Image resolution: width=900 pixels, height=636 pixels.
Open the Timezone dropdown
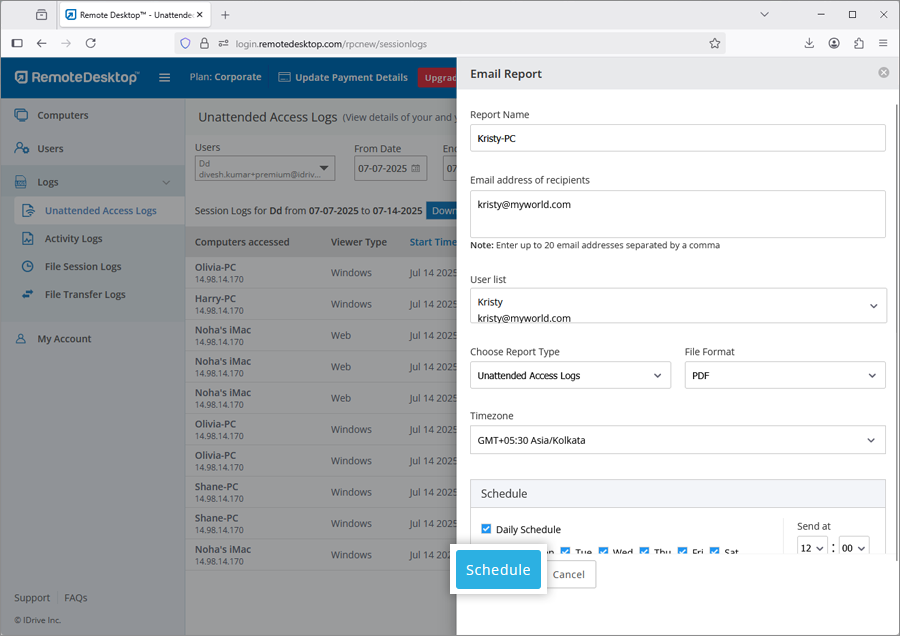click(x=677, y=440)
